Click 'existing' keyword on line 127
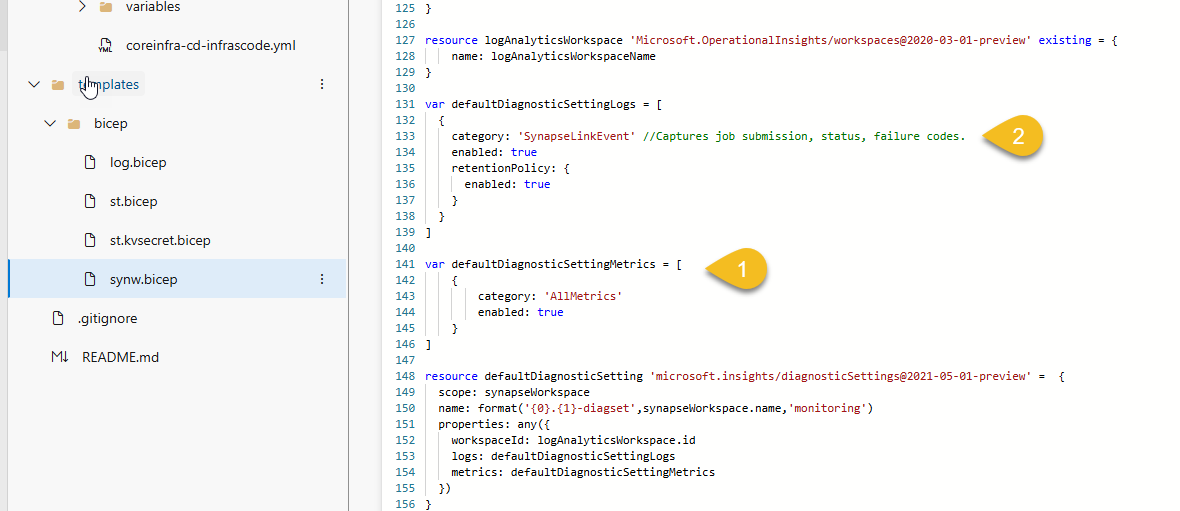This screenshot has width=1180, height=511. (1064, 41)
